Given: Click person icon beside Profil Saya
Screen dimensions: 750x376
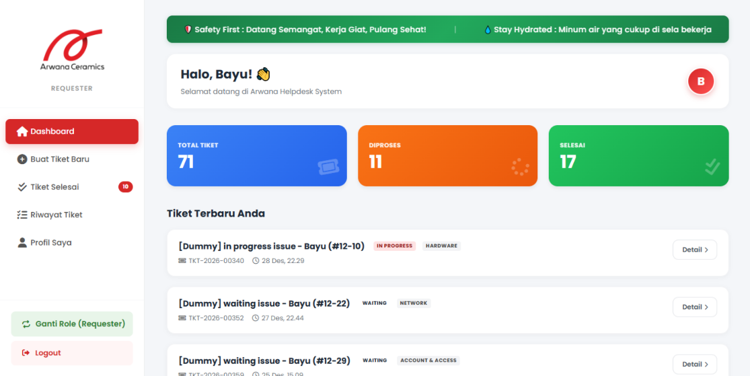Looking at the screenshot, I should tap(22, 243).
